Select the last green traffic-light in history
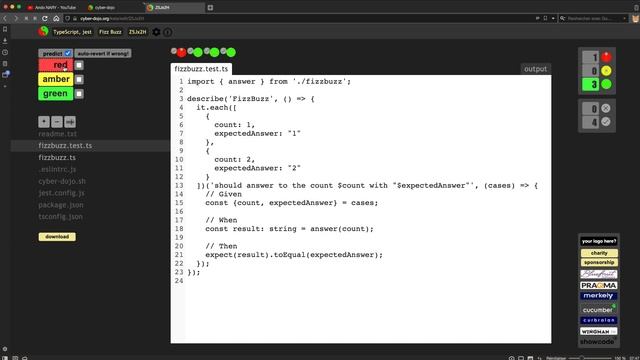The image size is (640, 360). coord(231,52)
